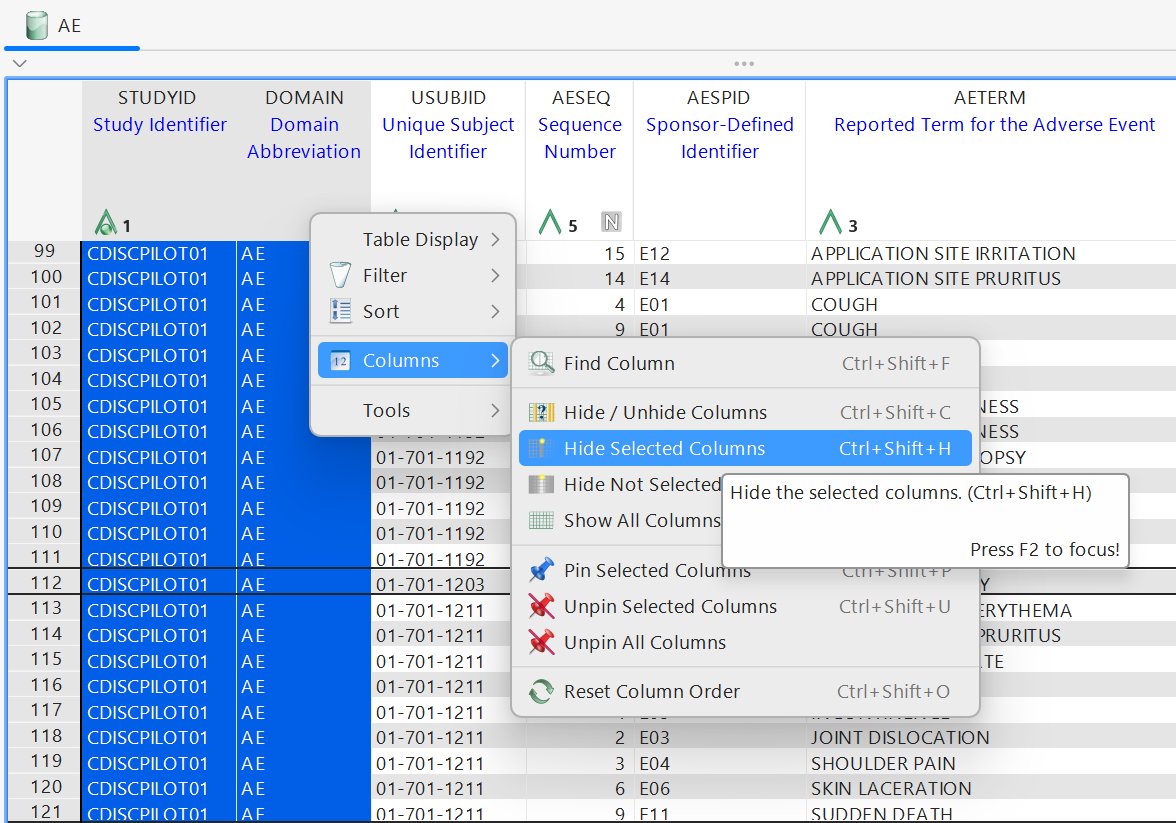This screenshot has height=823, width=1176.
Task: Open the Table Display submenu arrow
Action: (x=496, y=239)
